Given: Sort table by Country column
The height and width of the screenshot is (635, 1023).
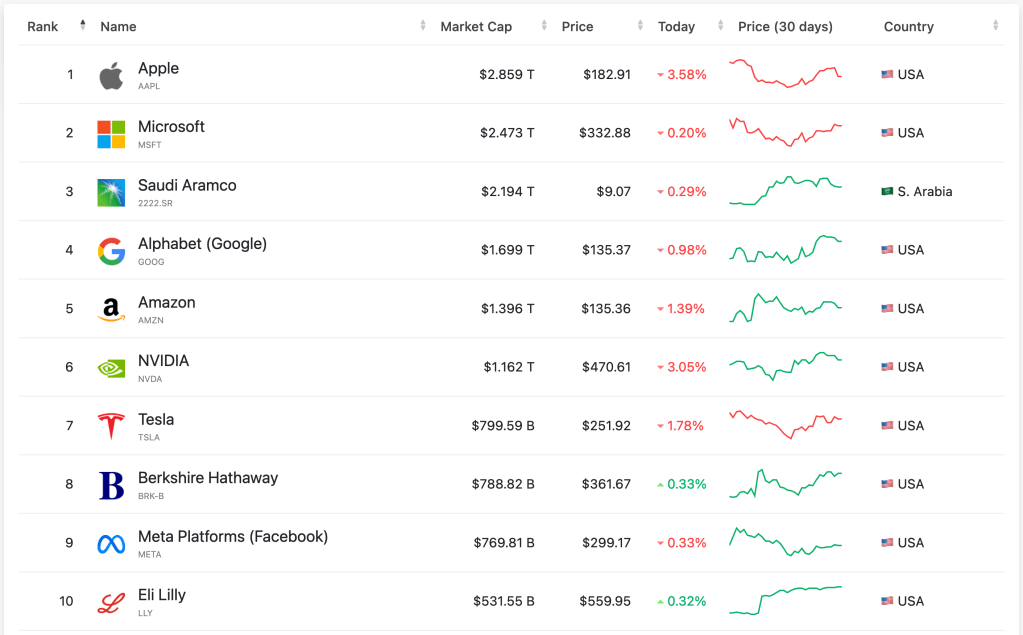Looking at the screenshot, I should click(x=908, y=27).
